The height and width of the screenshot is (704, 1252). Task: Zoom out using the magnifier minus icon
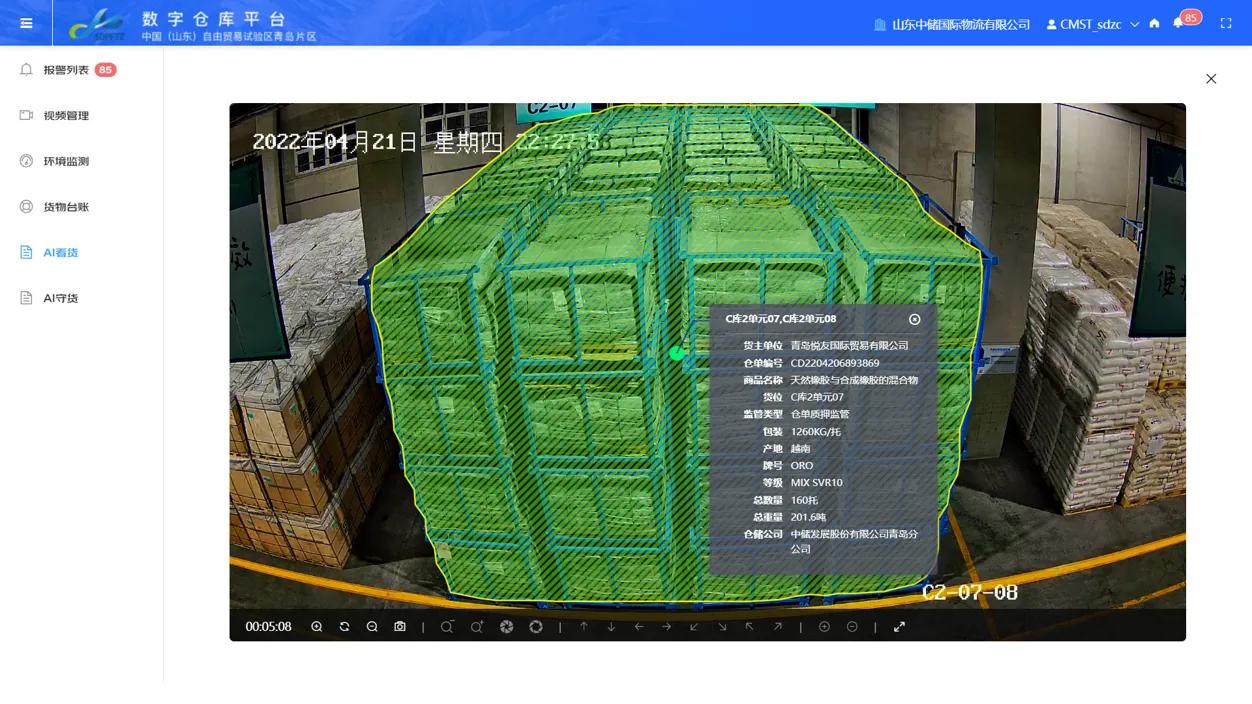(371, 626)
